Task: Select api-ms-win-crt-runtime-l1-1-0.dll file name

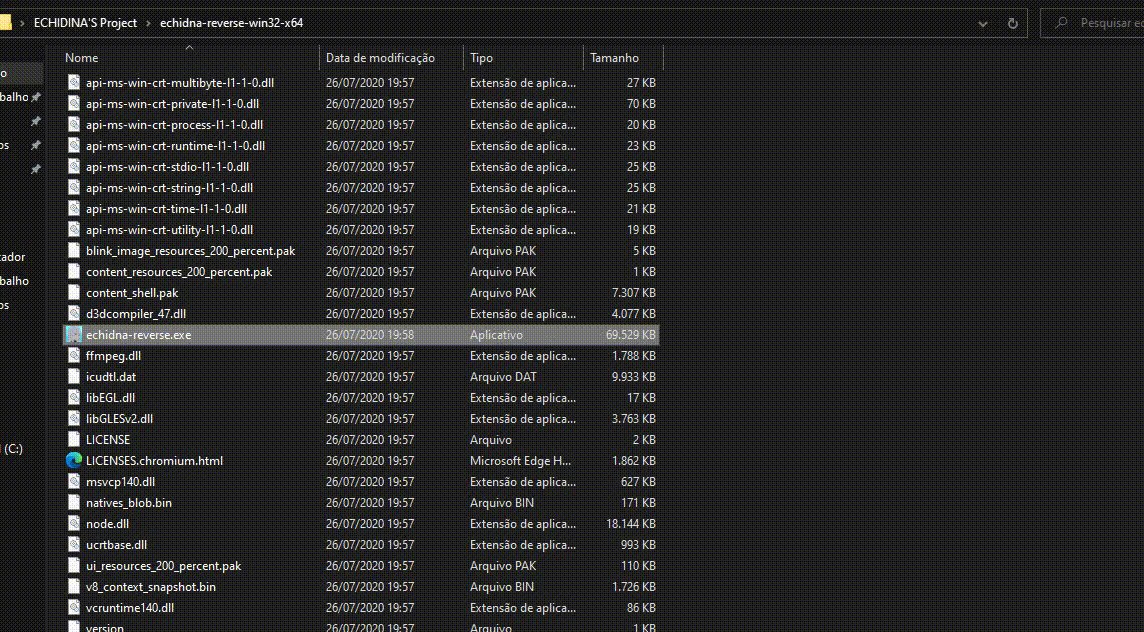Action: tap(175, 146)
